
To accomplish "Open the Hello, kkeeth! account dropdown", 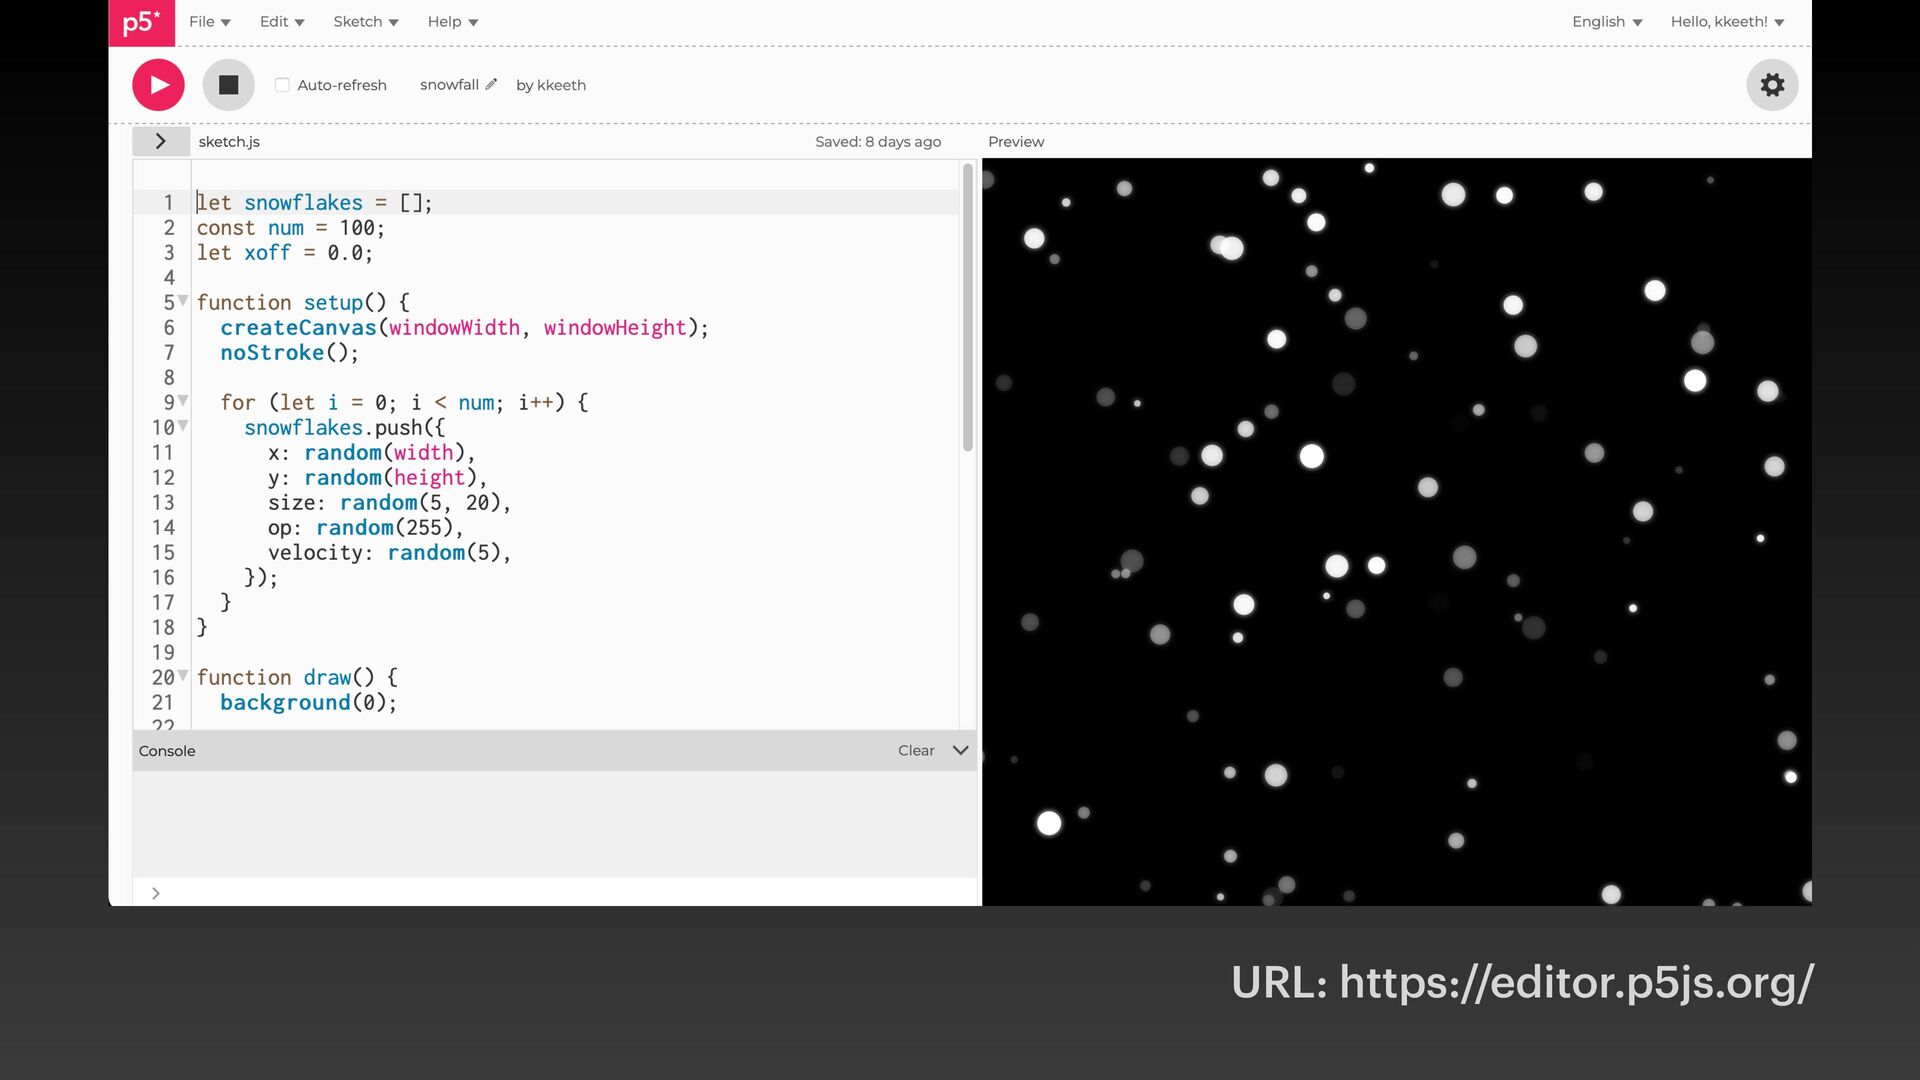I will pyautogui.click(x=1727, y=22).
